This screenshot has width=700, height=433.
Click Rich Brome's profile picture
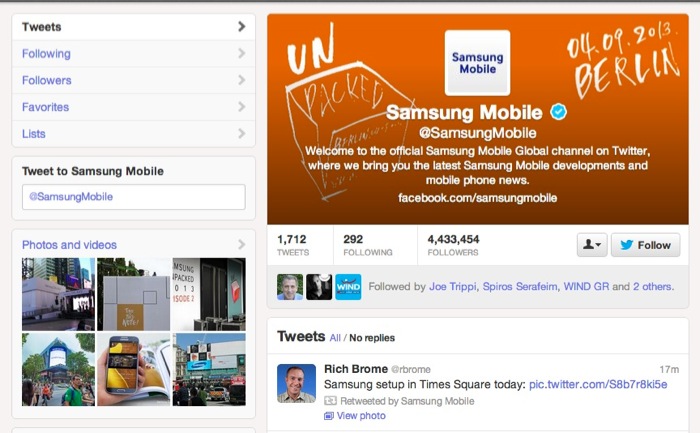tap(296, 383)
